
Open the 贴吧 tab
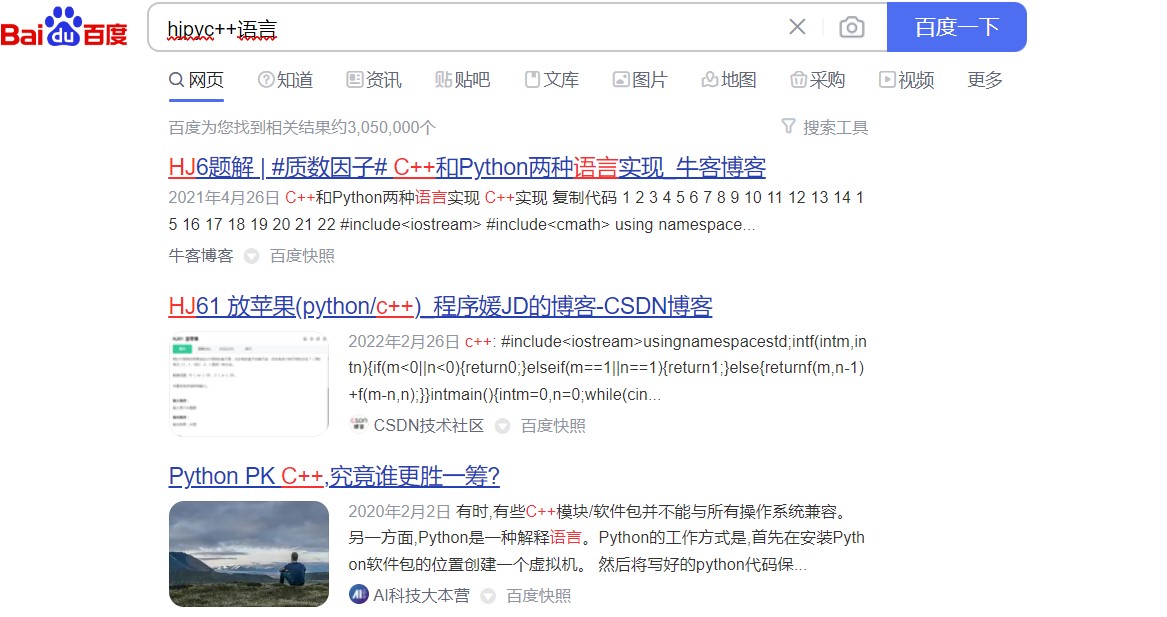tap(462, 80)
